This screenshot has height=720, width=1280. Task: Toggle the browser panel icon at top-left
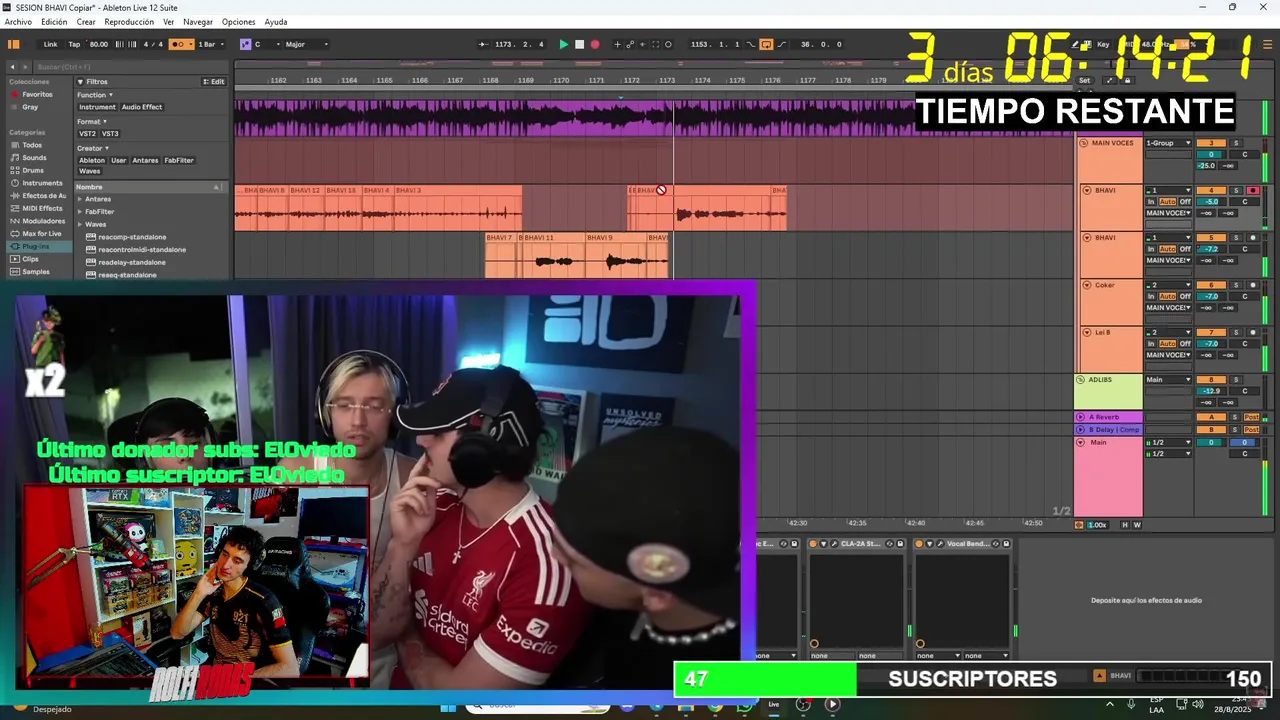[14, 44]
